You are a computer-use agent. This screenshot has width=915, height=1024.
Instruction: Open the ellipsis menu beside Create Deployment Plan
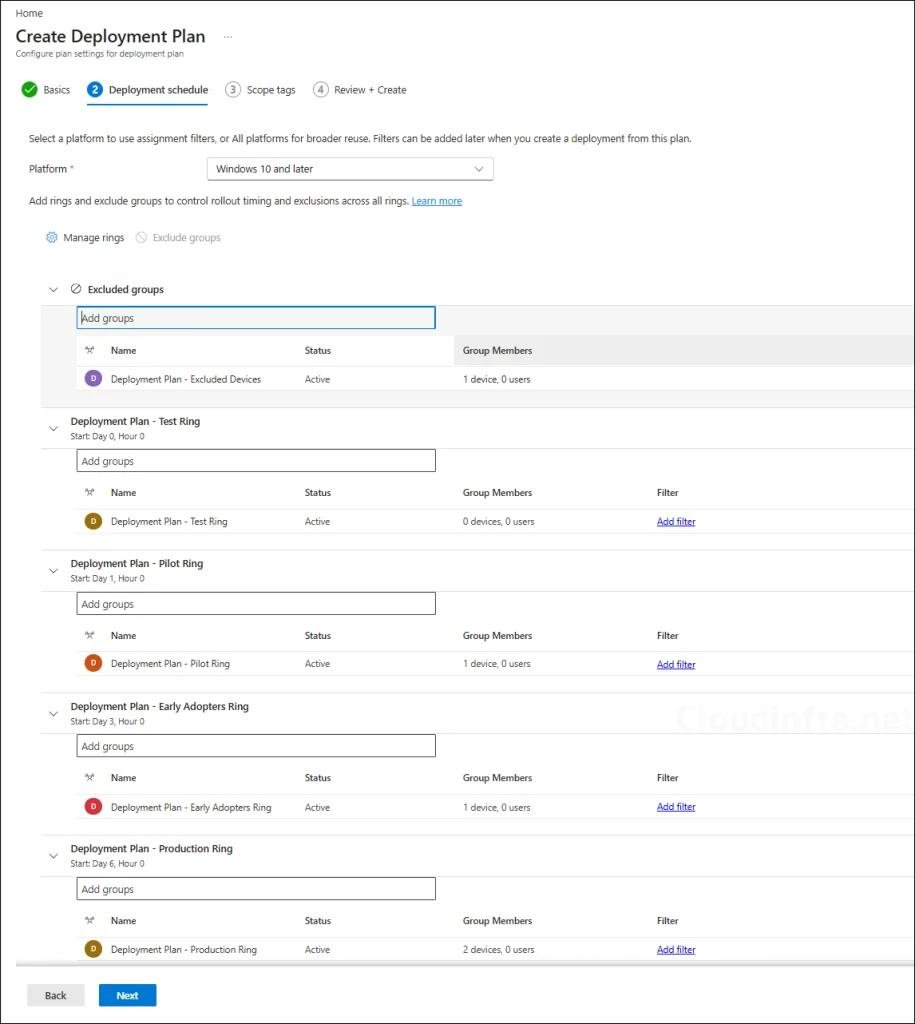[x=227, y=37]
